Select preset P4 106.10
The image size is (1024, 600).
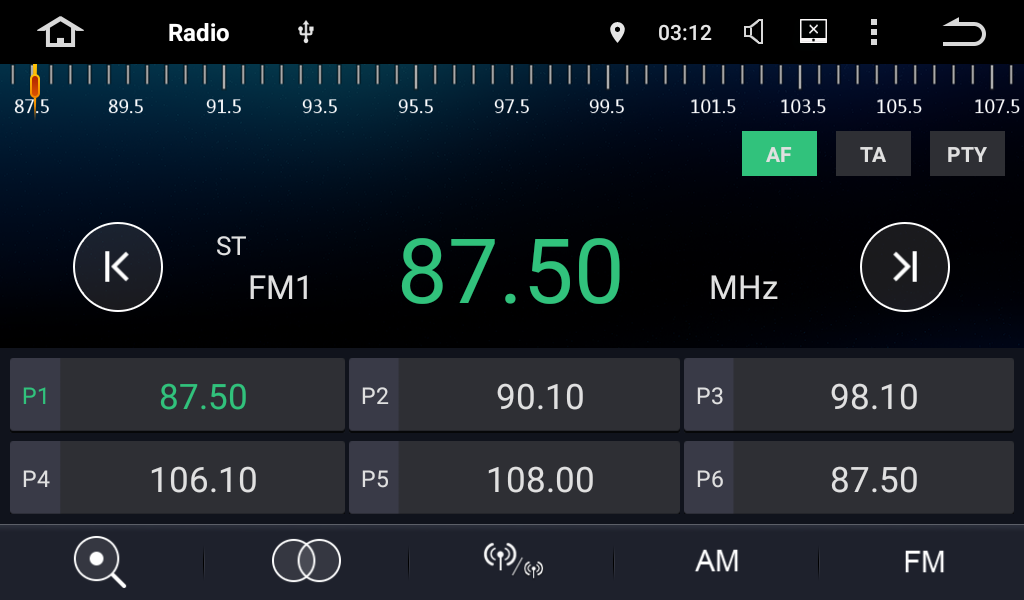(178, 479)
